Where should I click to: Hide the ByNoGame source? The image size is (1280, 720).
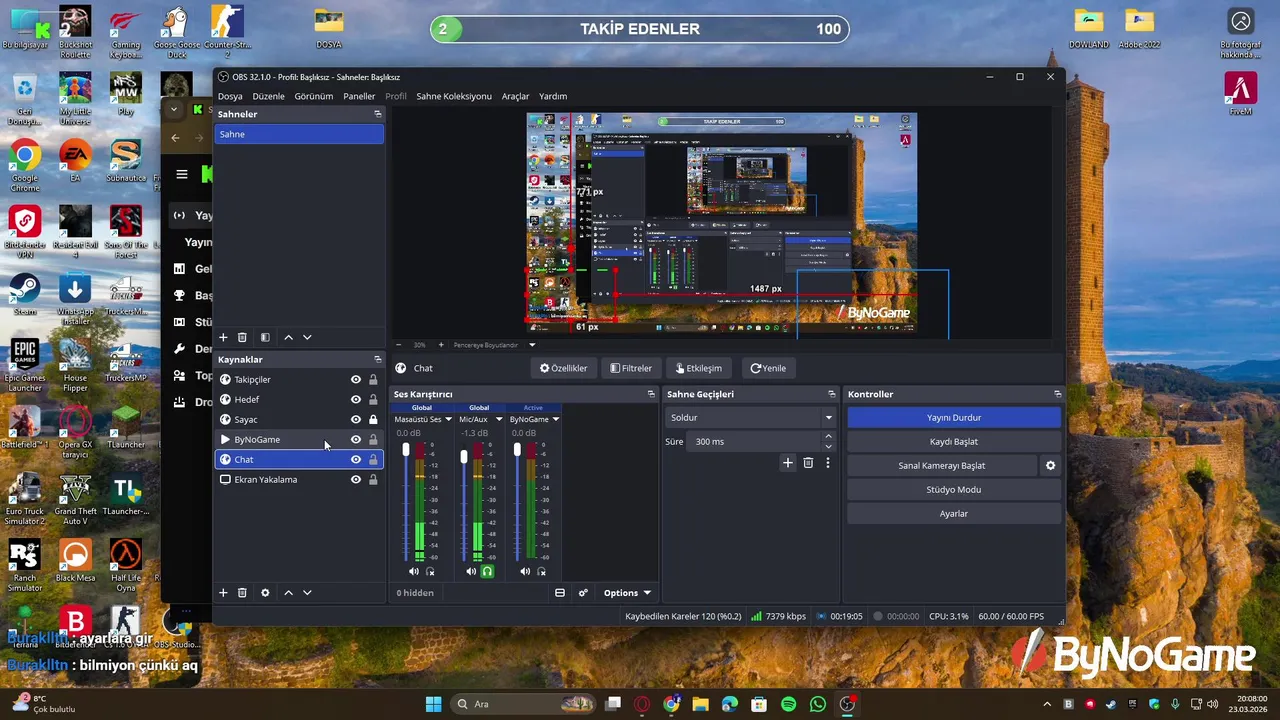click(x=355, y=440)
